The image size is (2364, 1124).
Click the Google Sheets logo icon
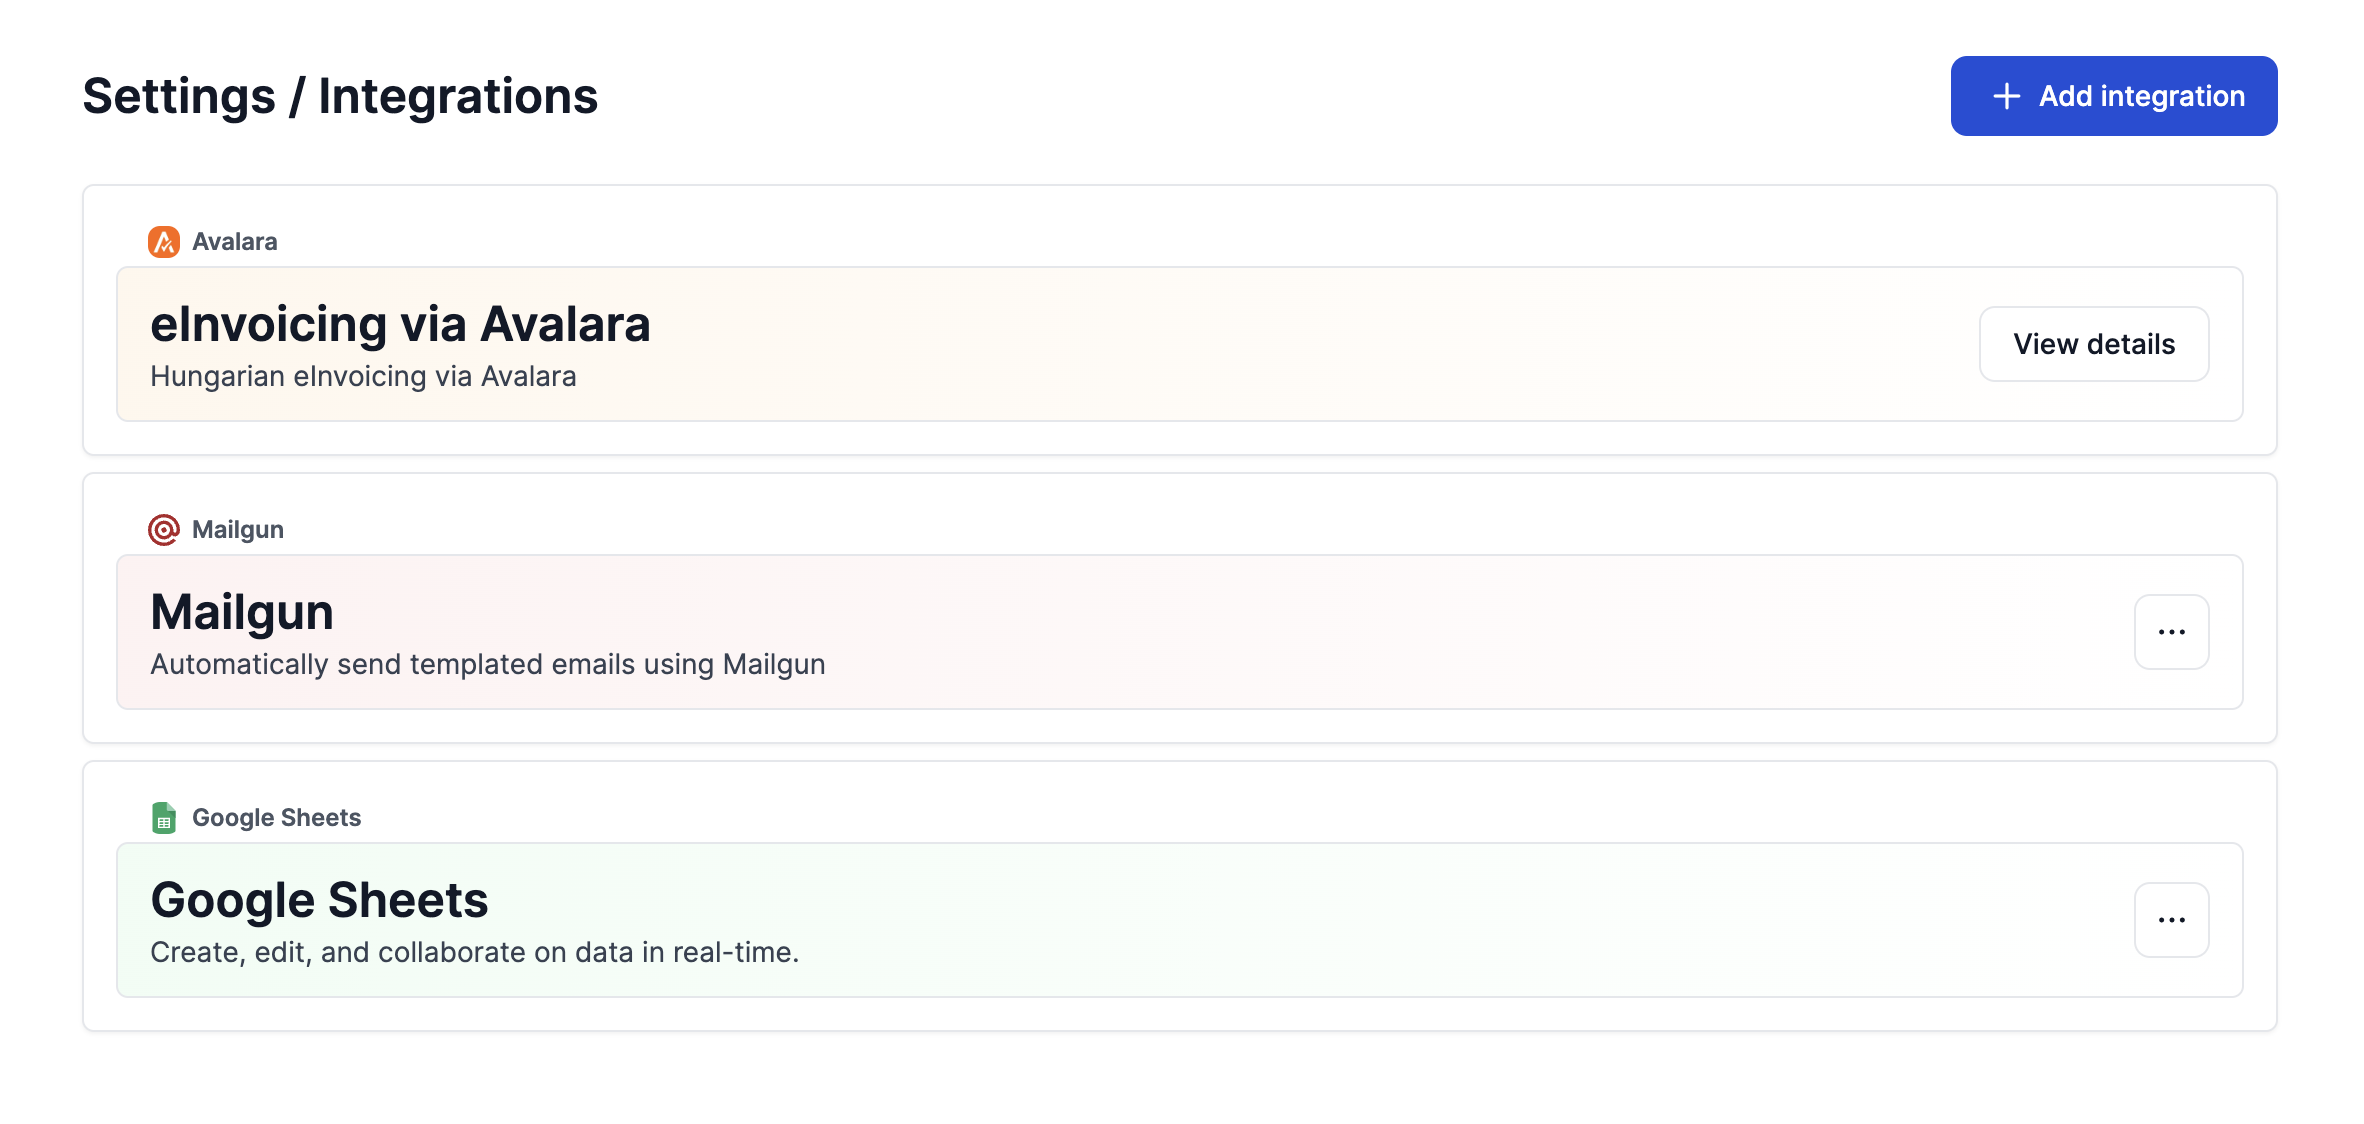click(x=164, y=818)
